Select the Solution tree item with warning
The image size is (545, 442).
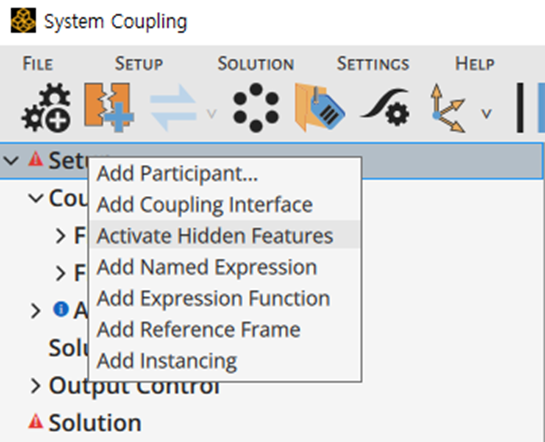click(95, 423)
